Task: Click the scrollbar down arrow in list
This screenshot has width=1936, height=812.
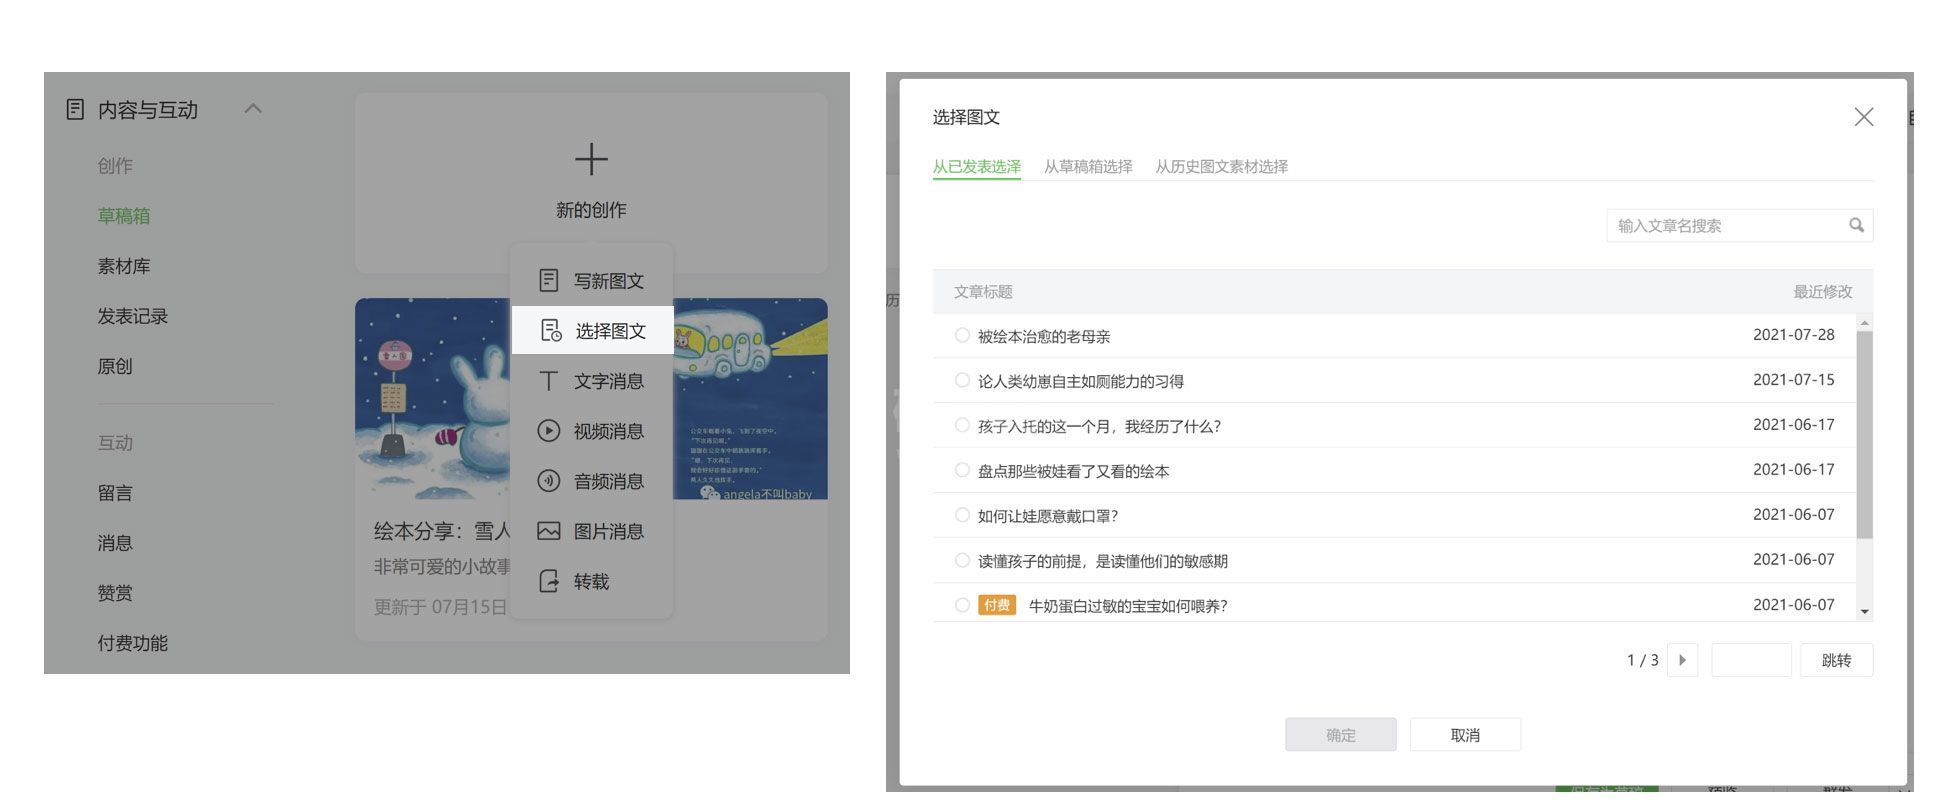Action: point(1864,611)
